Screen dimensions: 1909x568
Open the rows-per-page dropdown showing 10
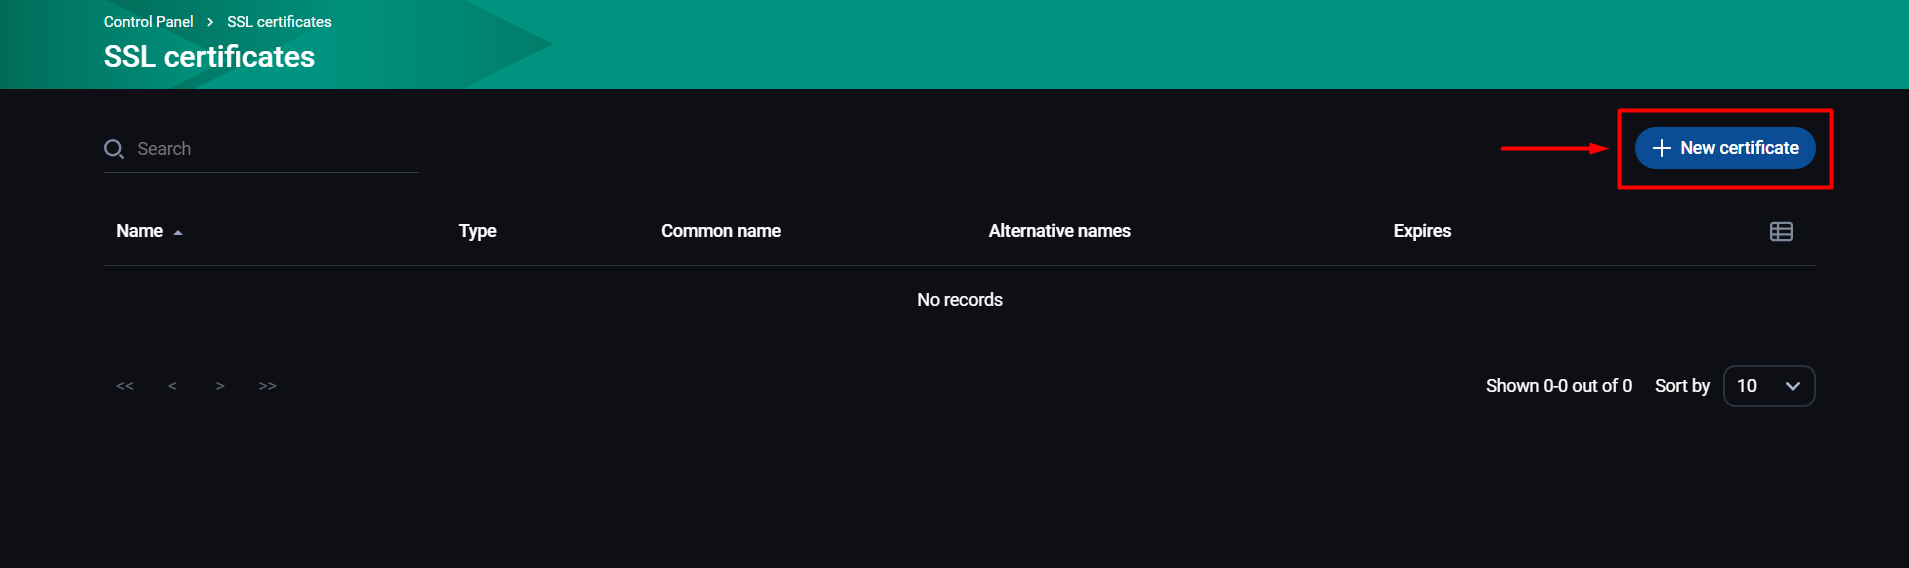point(1769,386)
